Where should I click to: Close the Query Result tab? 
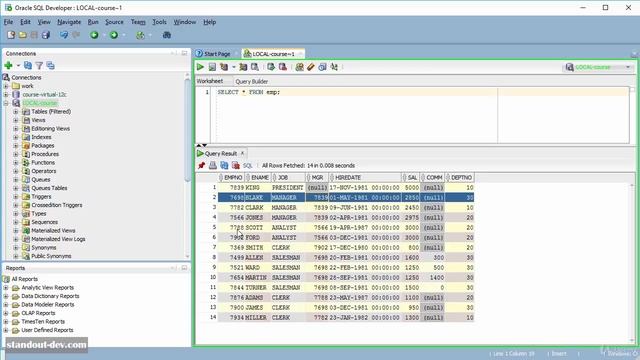[242, 153]
